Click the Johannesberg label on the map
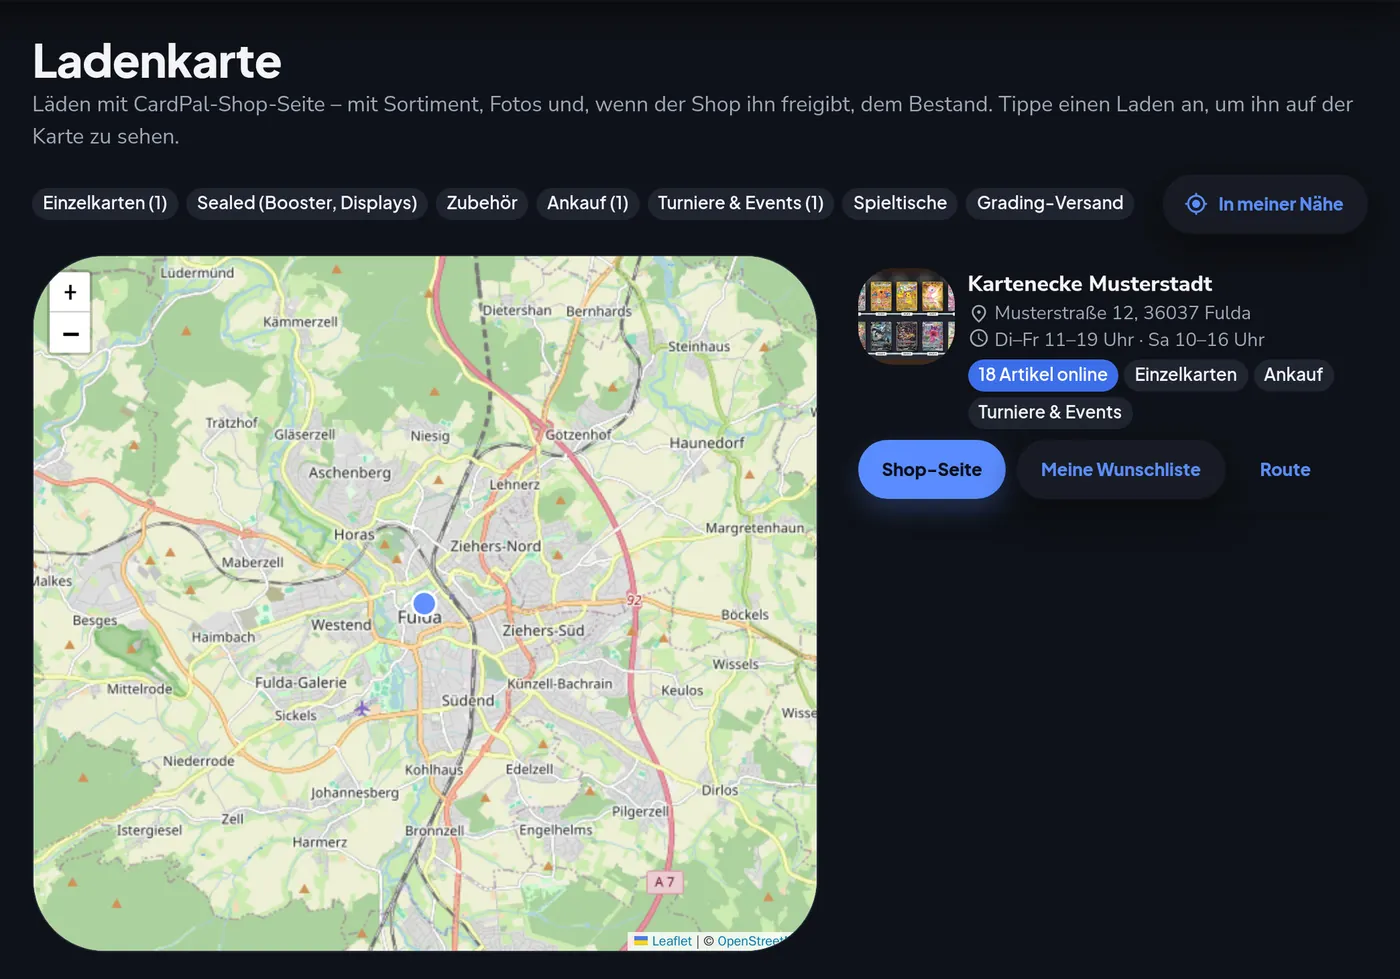This screenshot has height=979, width=1400. [x=355, y=793]
